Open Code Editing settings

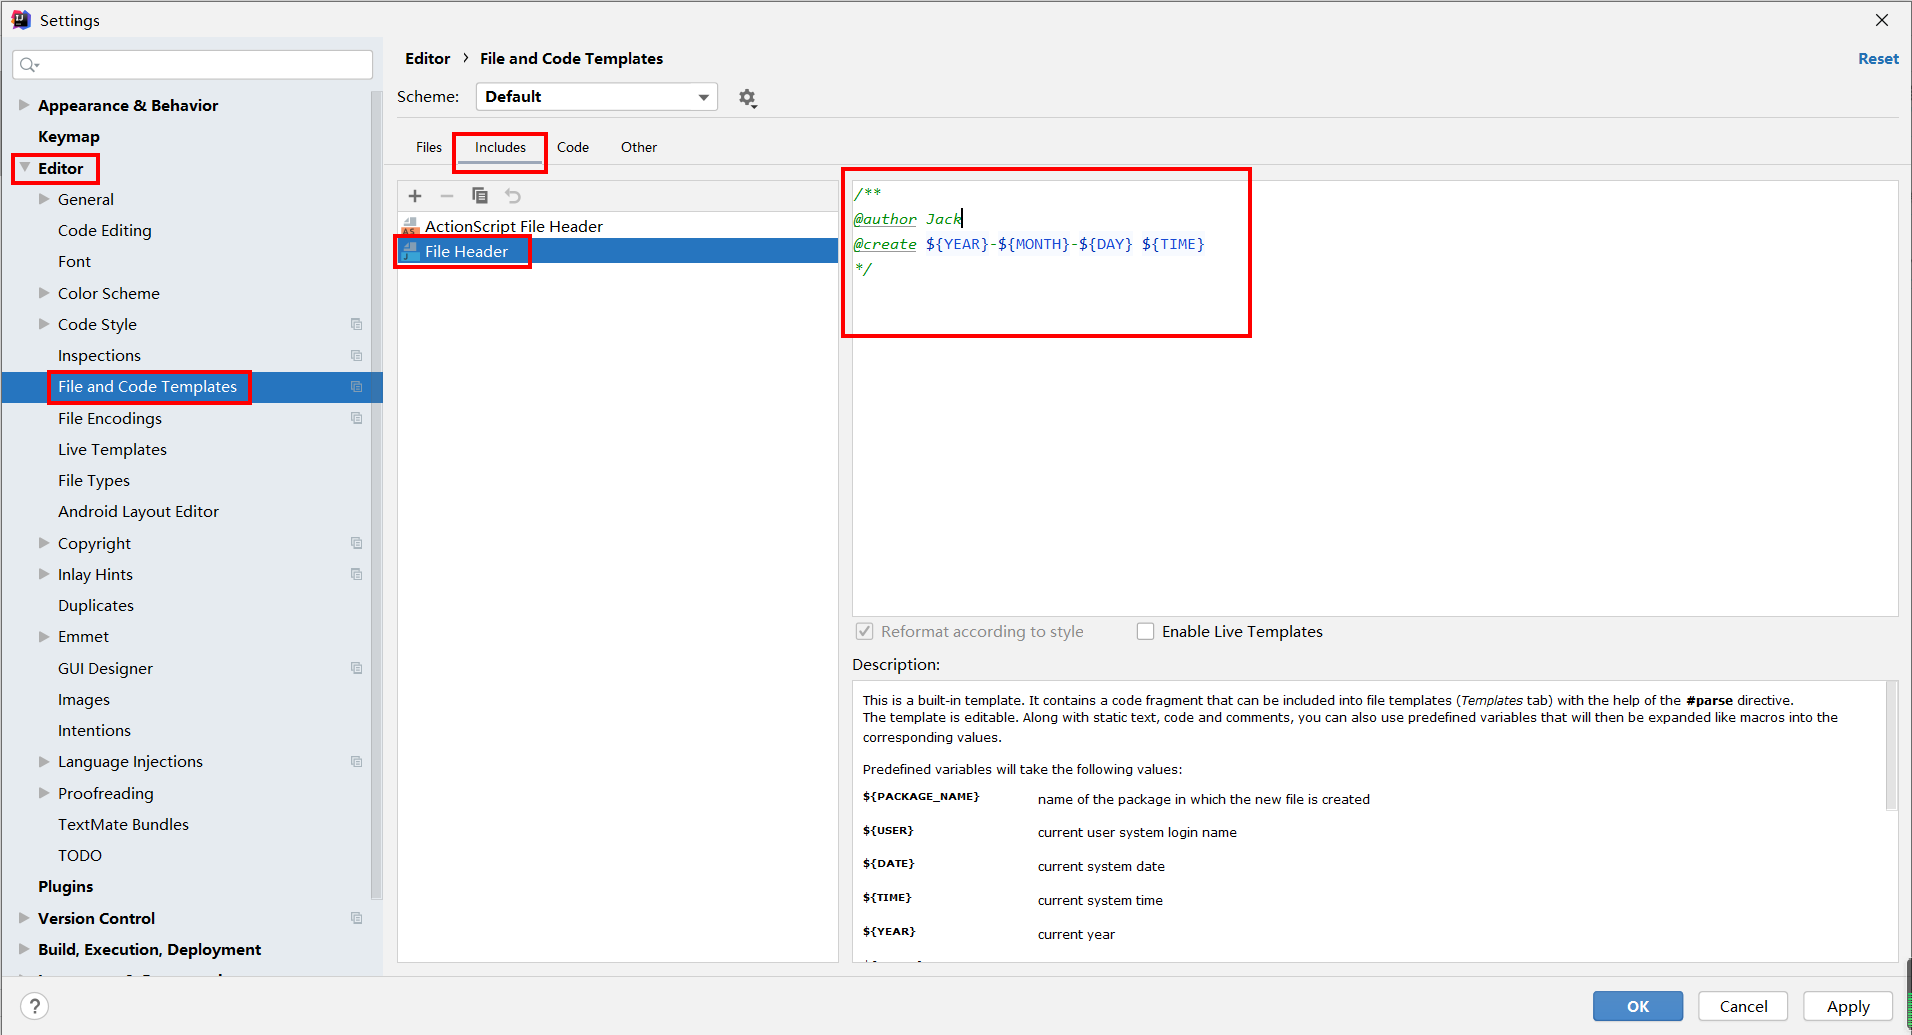click(x=105, y=230)
